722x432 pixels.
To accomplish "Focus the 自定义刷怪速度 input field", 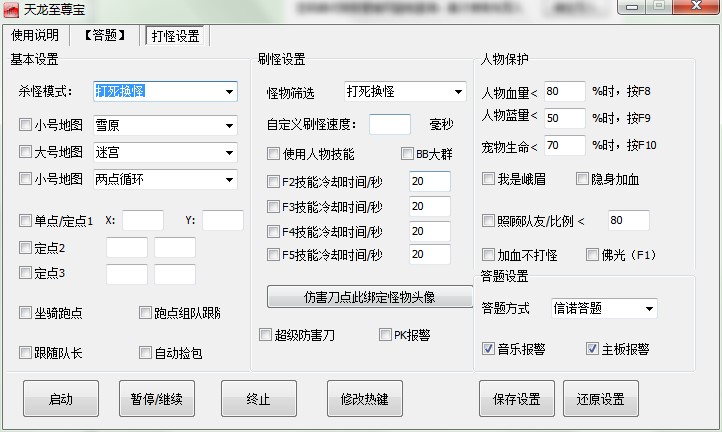I will (x=390, y=125).
